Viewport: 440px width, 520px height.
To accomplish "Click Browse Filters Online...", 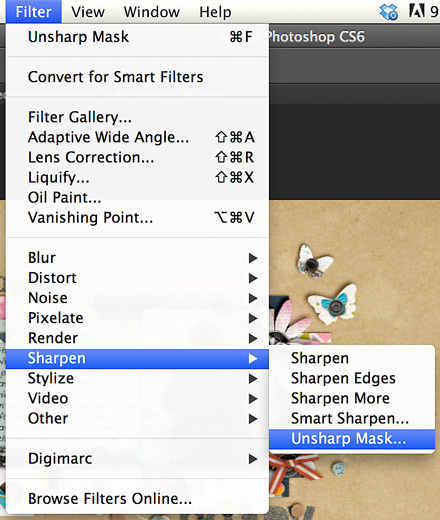I will (137, 499).
